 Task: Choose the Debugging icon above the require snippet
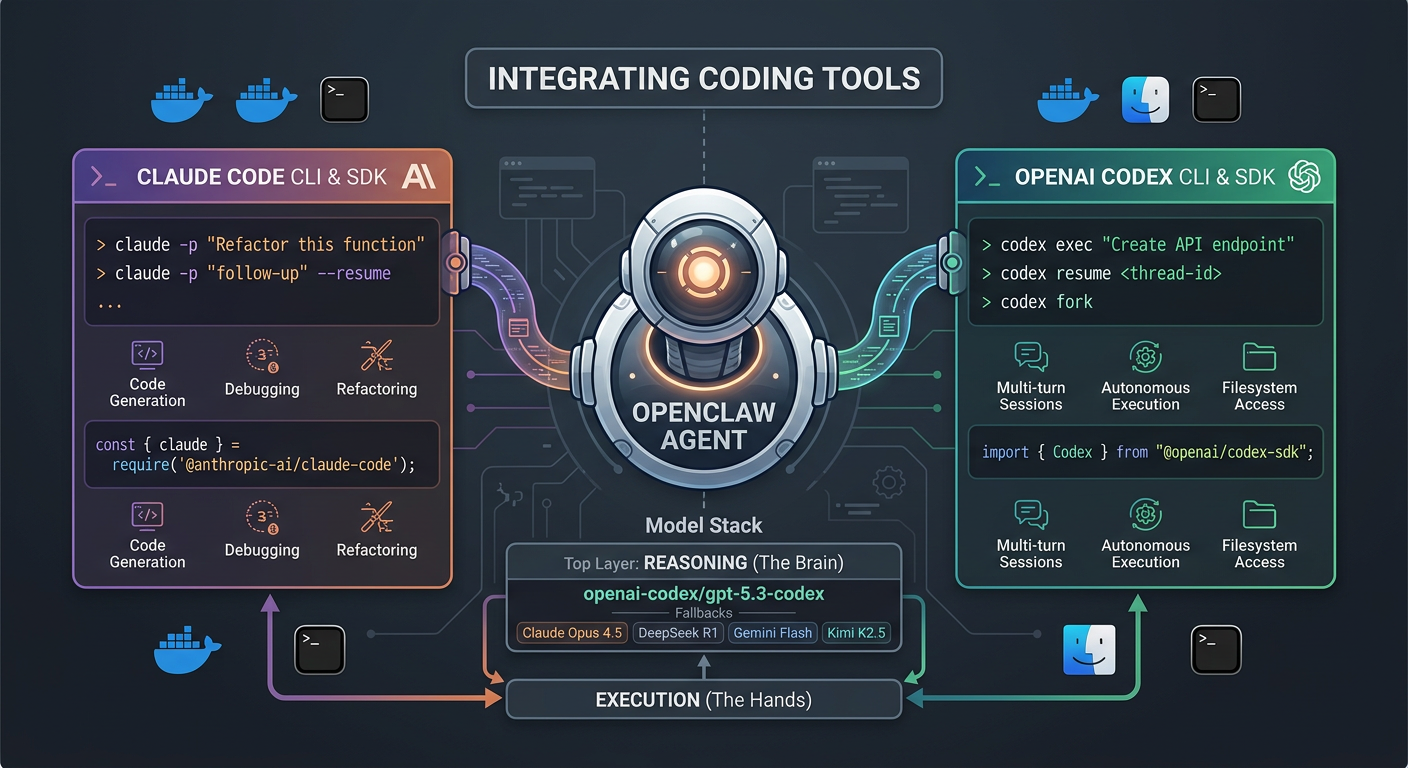click(262, 356)
